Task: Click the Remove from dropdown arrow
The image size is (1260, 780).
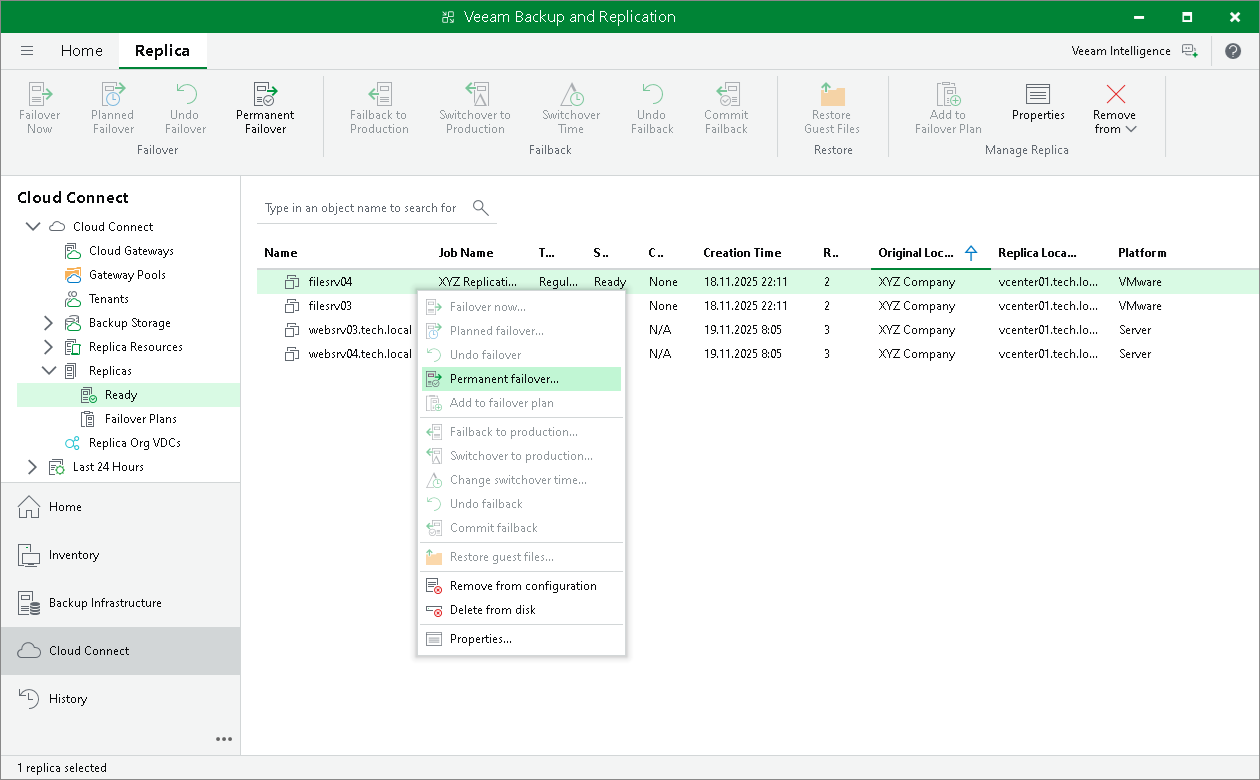Action: pos(1131,129)
